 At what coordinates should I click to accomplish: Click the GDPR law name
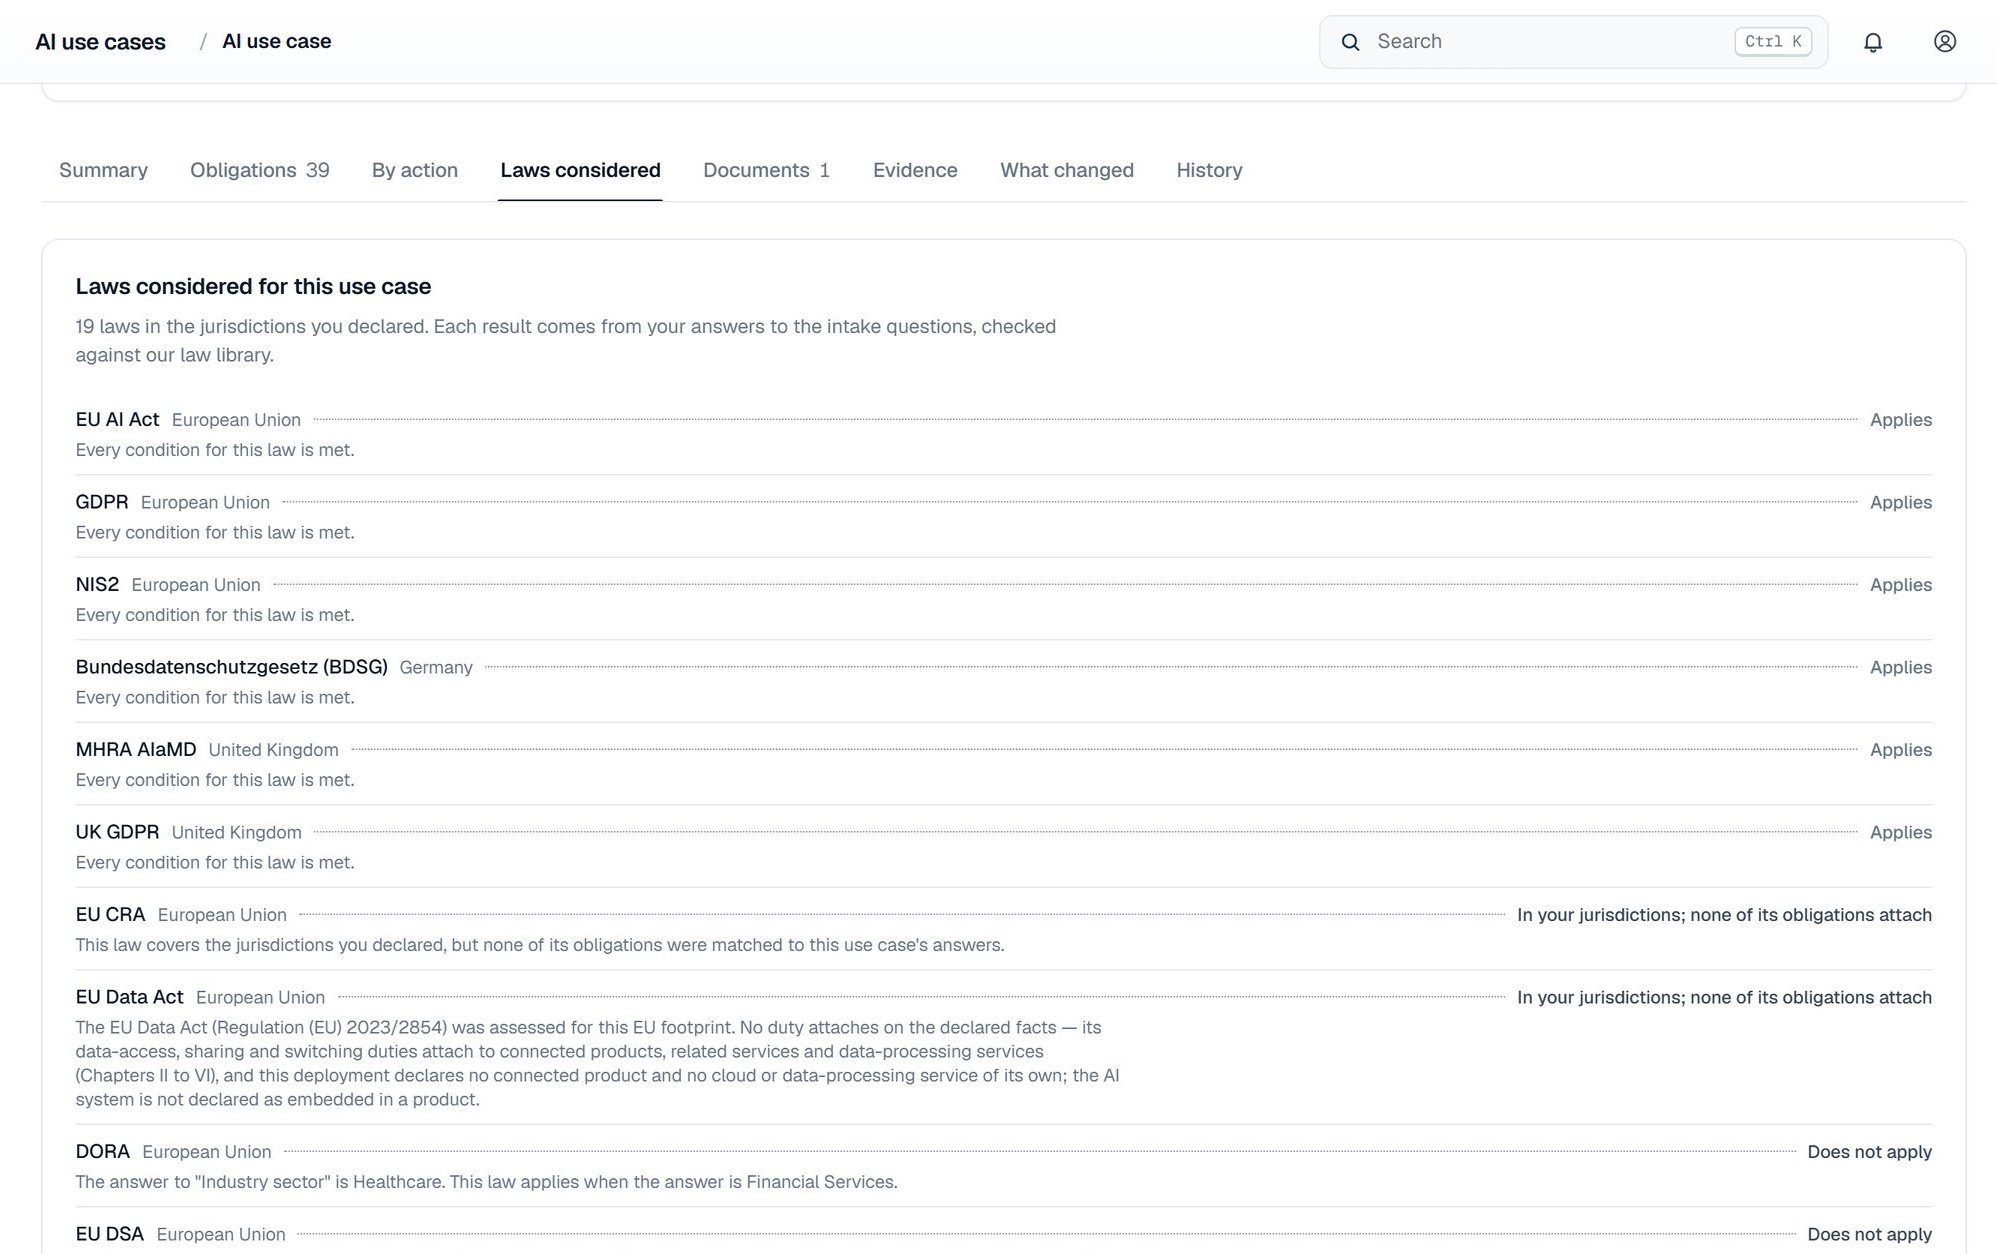click(x=102, y=502)
